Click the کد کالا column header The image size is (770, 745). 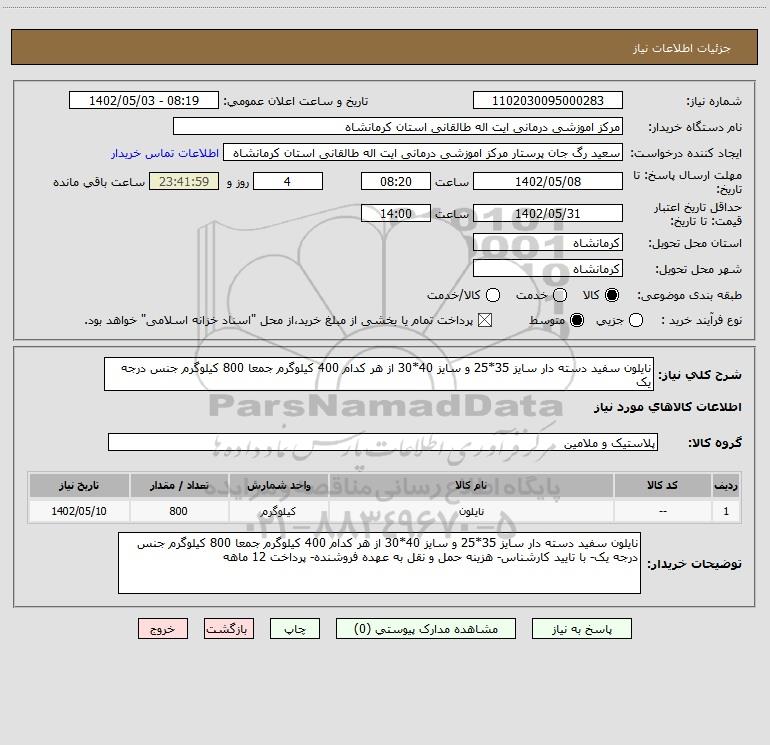[662, 485]
